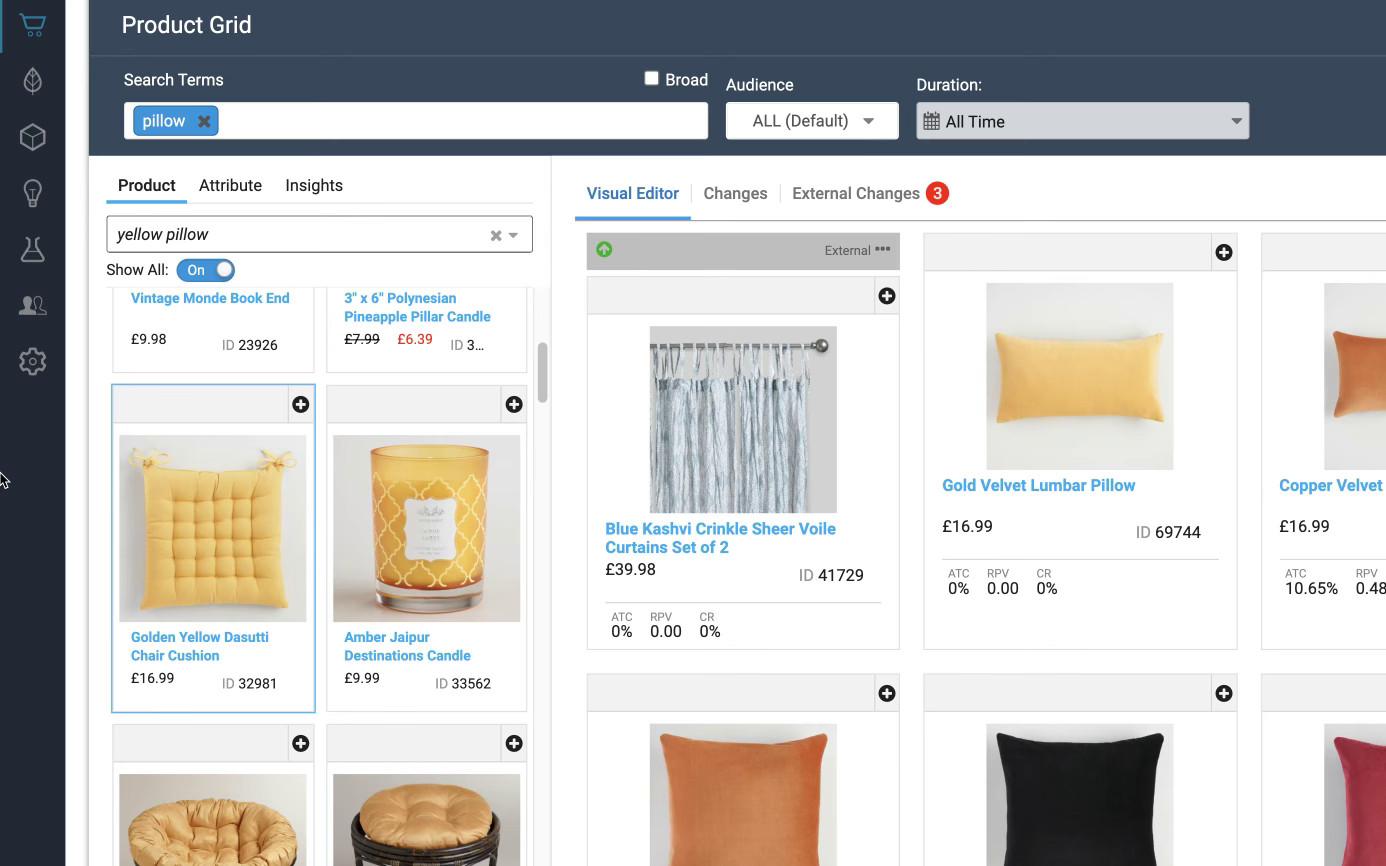
Task: Switch to the Attribute tab
Action: tap(230, 185)
